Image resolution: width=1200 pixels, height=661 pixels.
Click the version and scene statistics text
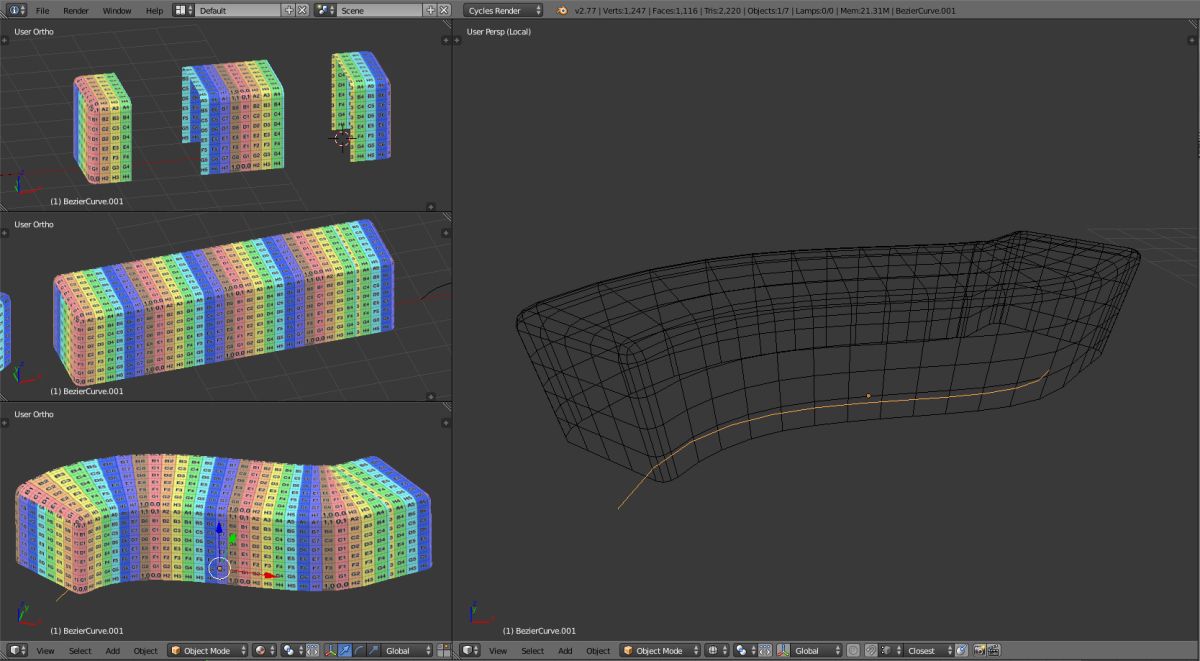pos(765,10)
